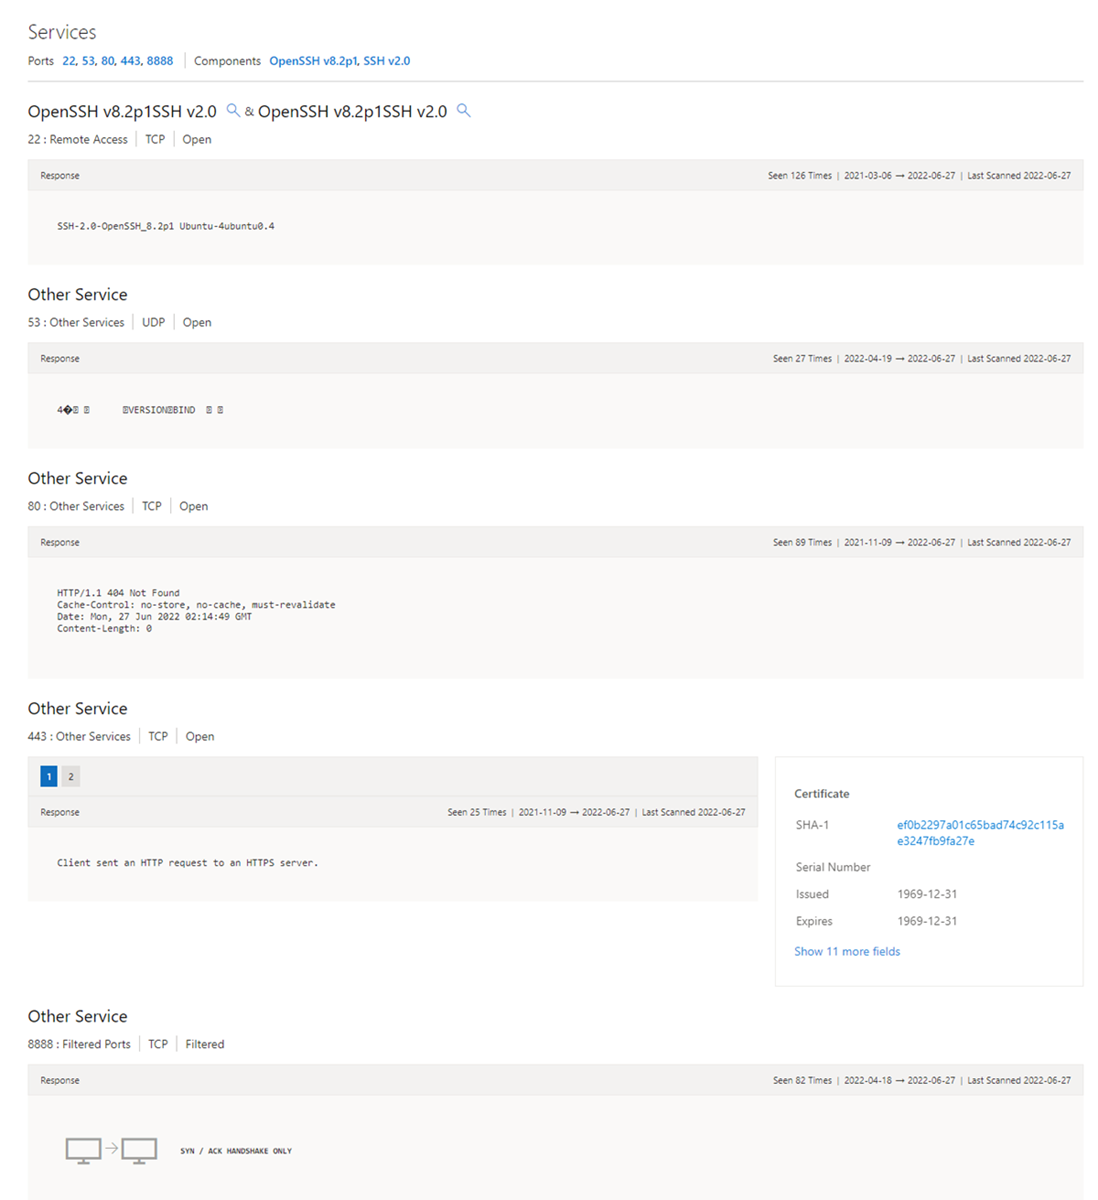Open the port 53 link

(x=88, y=60)
